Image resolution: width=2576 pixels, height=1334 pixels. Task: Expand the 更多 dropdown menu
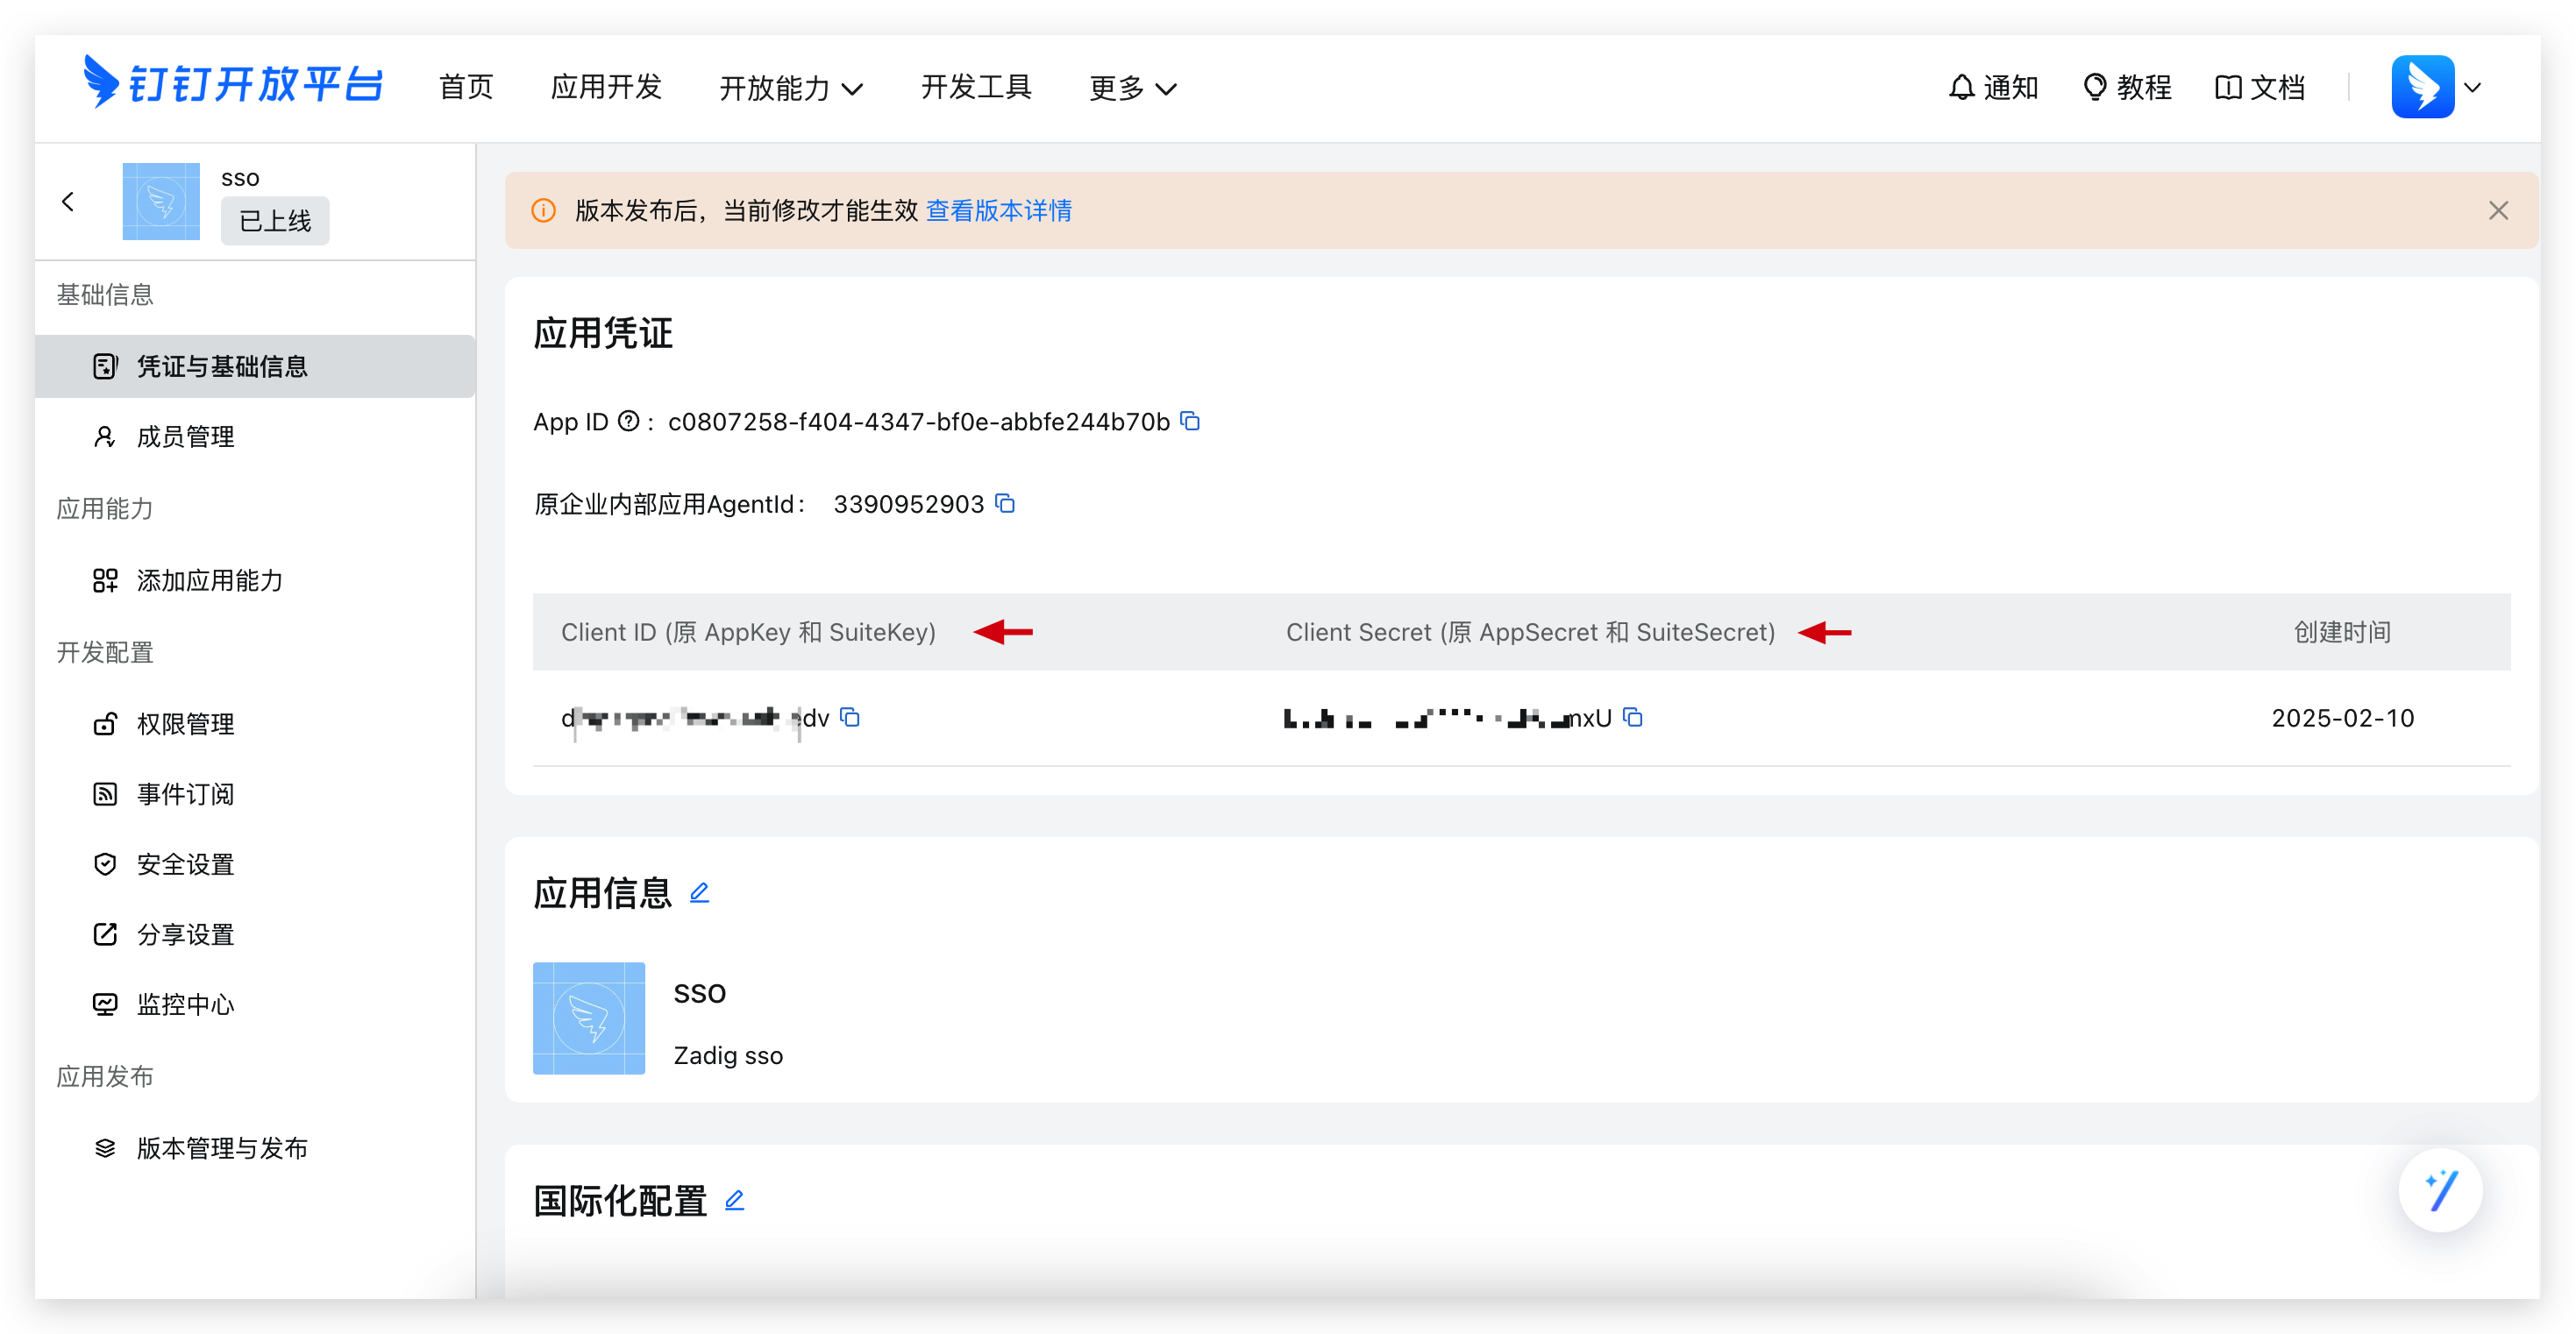[1132, 88]
